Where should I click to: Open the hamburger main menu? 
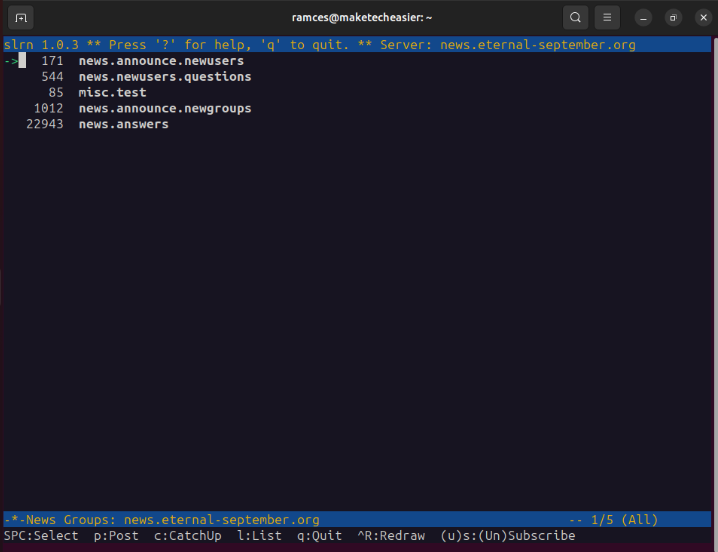(x=607, y=18)
